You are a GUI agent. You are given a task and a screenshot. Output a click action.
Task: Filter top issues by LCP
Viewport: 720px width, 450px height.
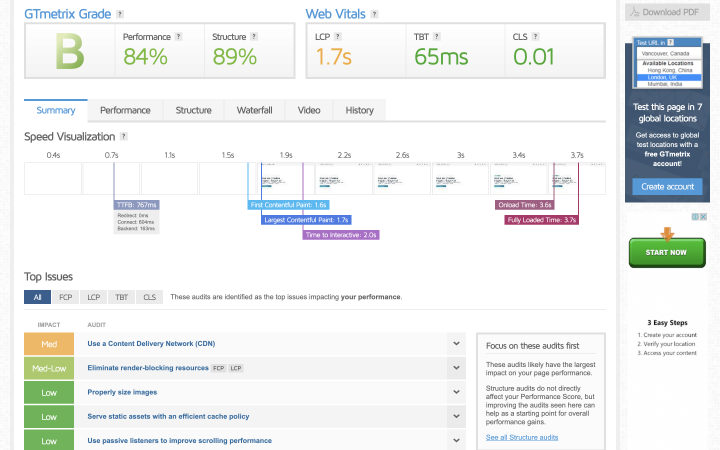click(x=94, y=297)
